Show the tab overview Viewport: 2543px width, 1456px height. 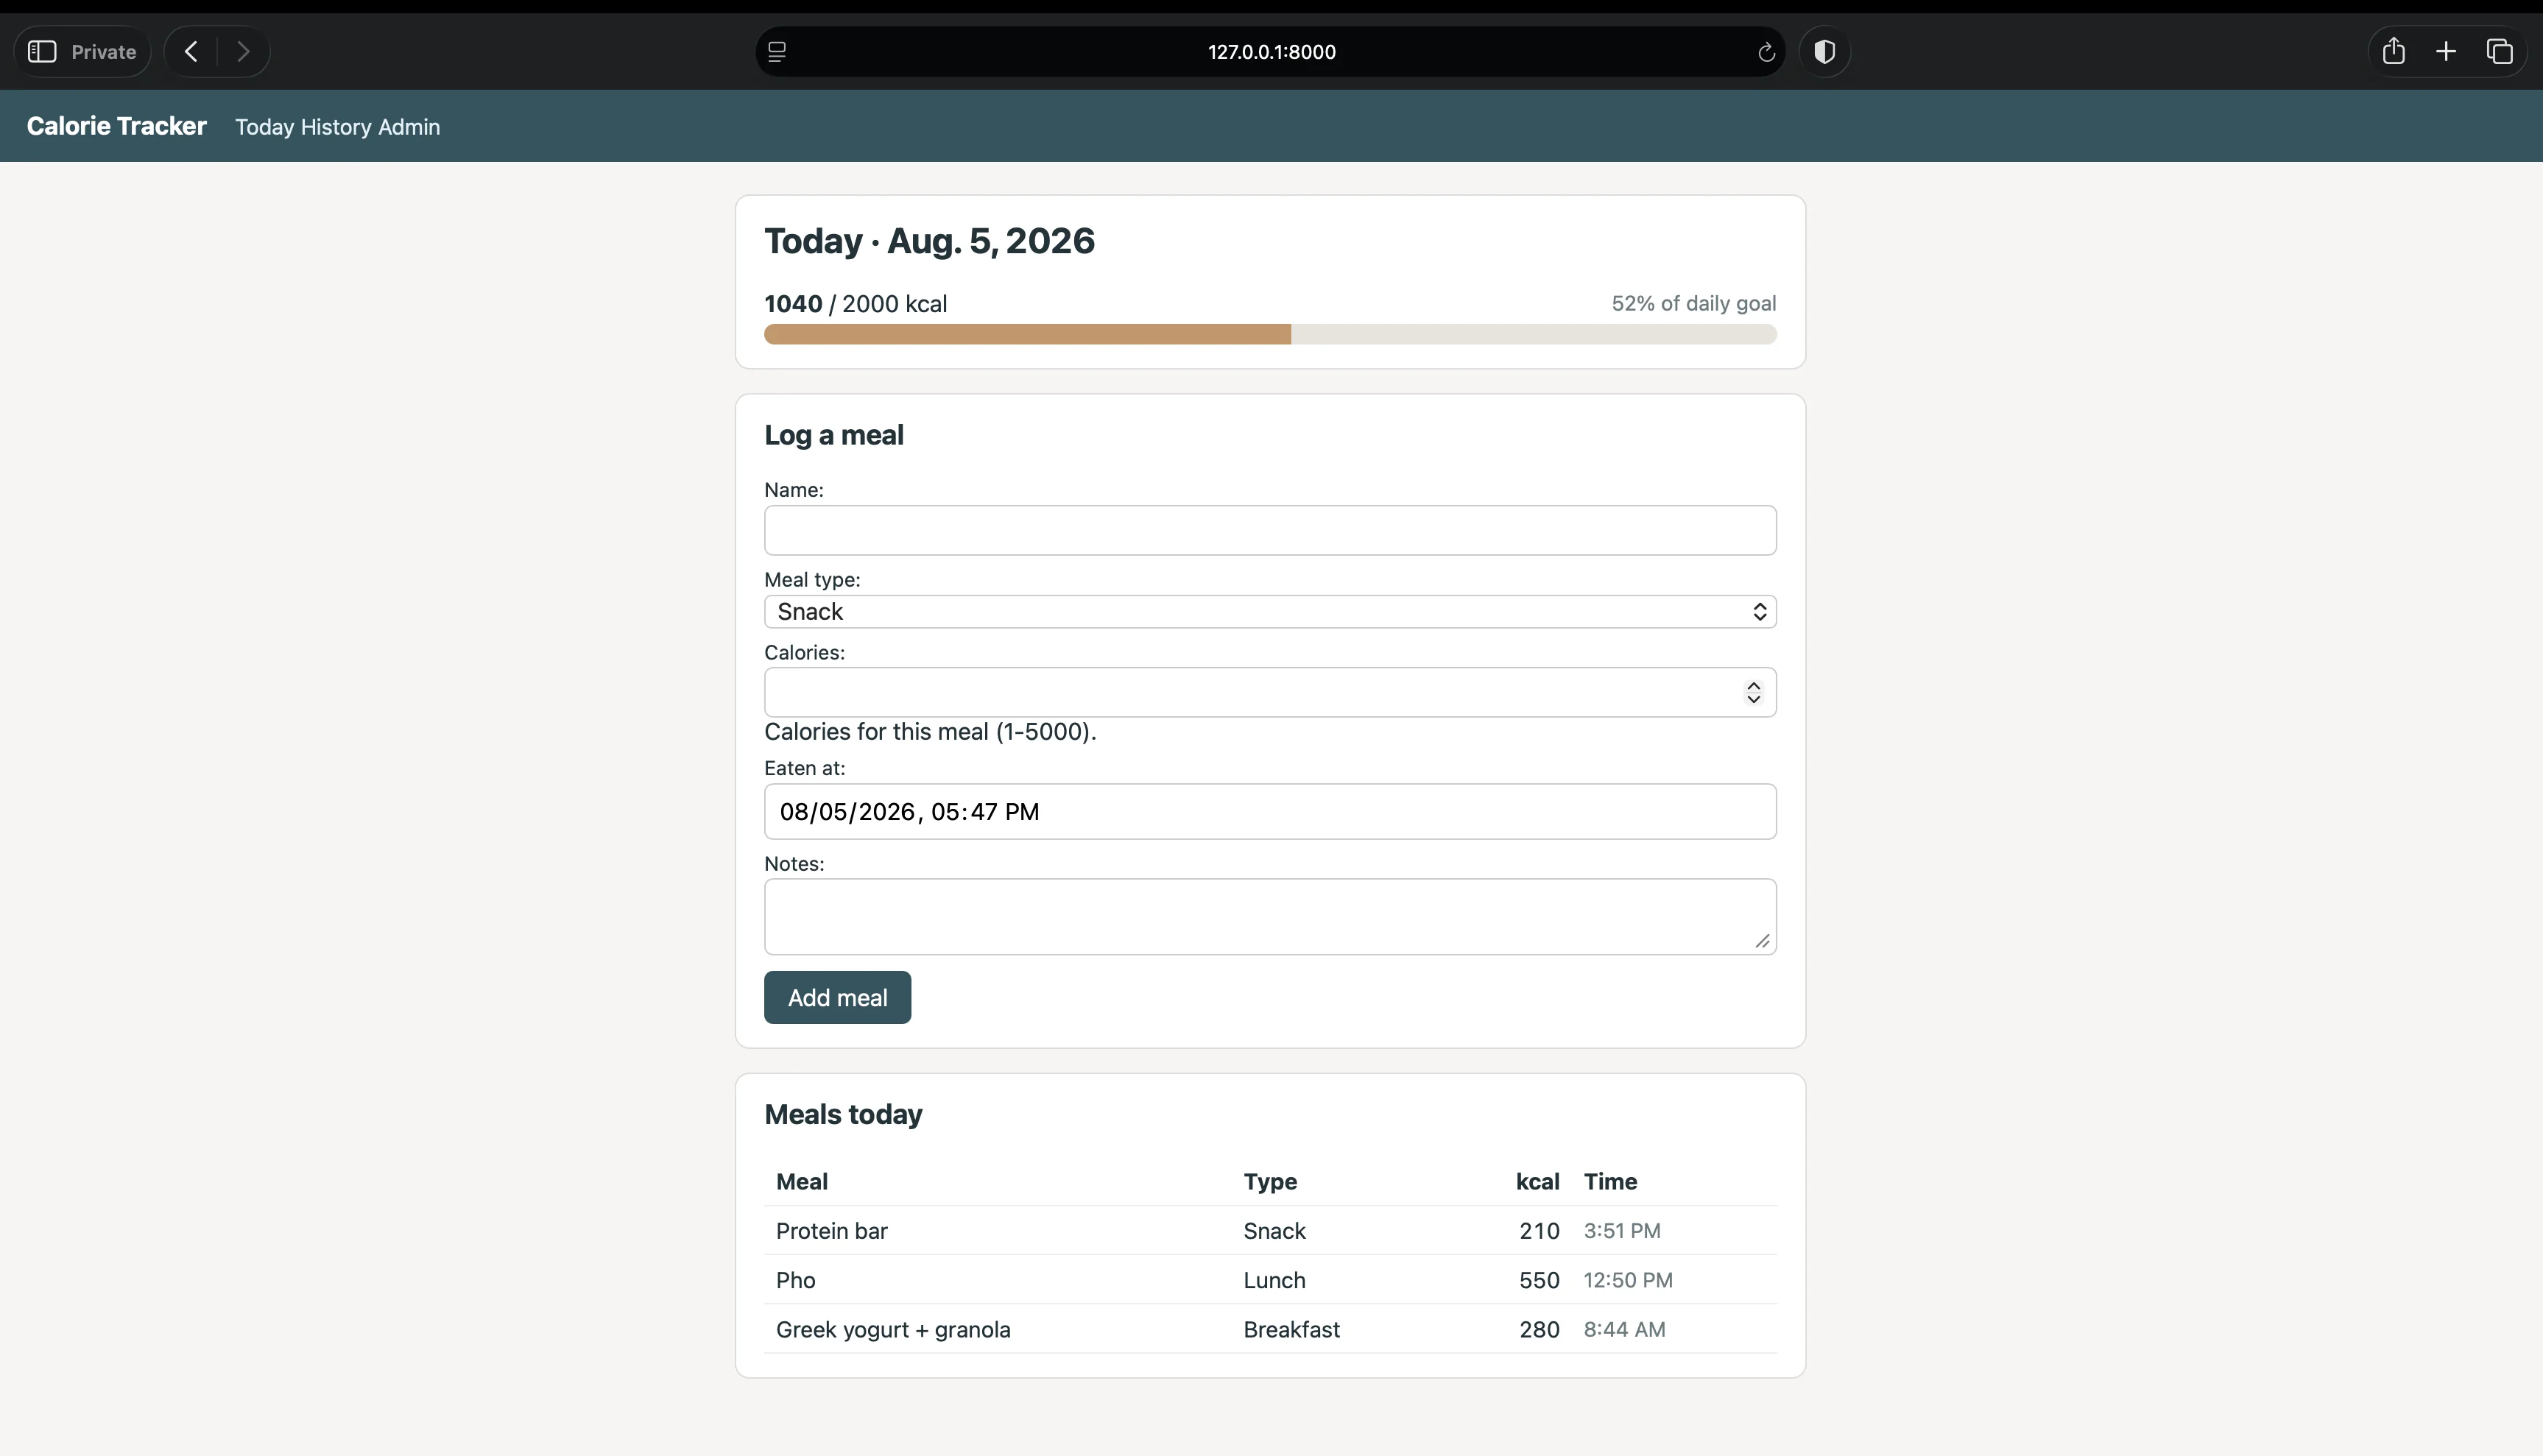[x=2499, y=52]
